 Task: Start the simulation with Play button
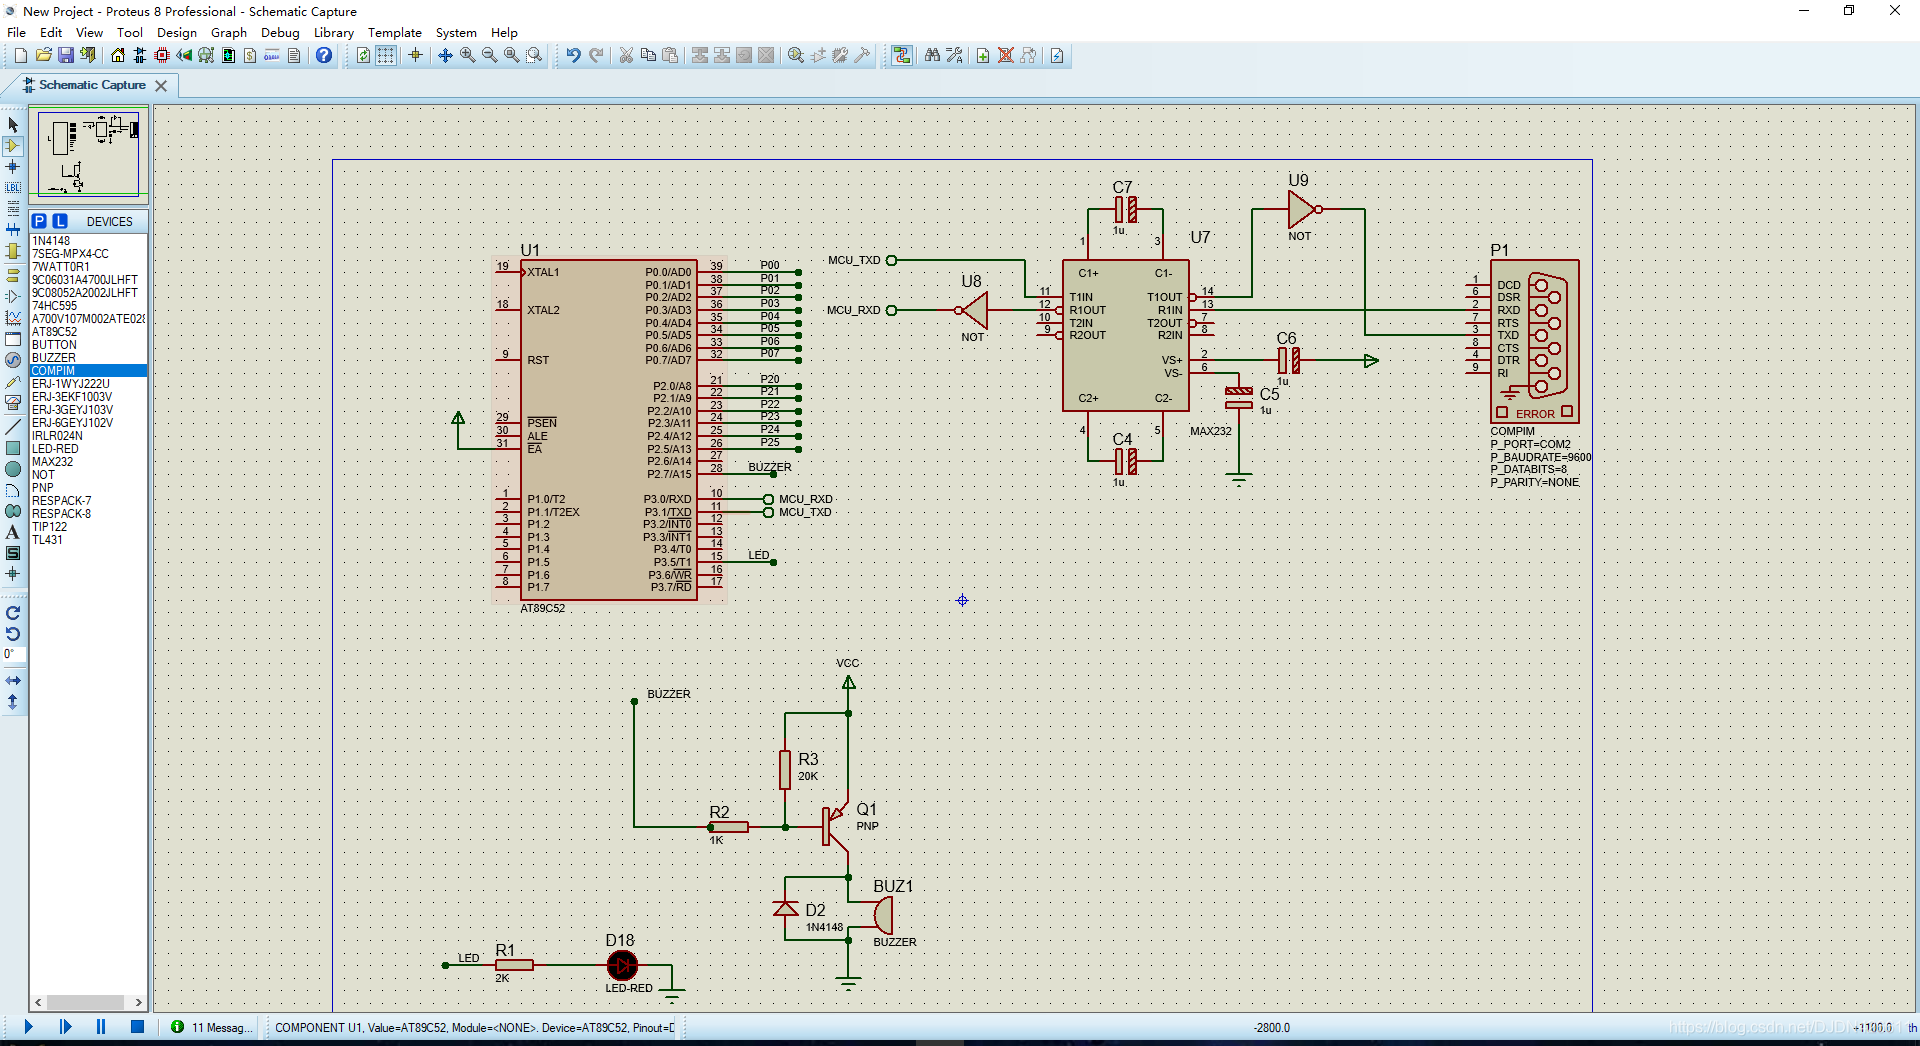28,1027
